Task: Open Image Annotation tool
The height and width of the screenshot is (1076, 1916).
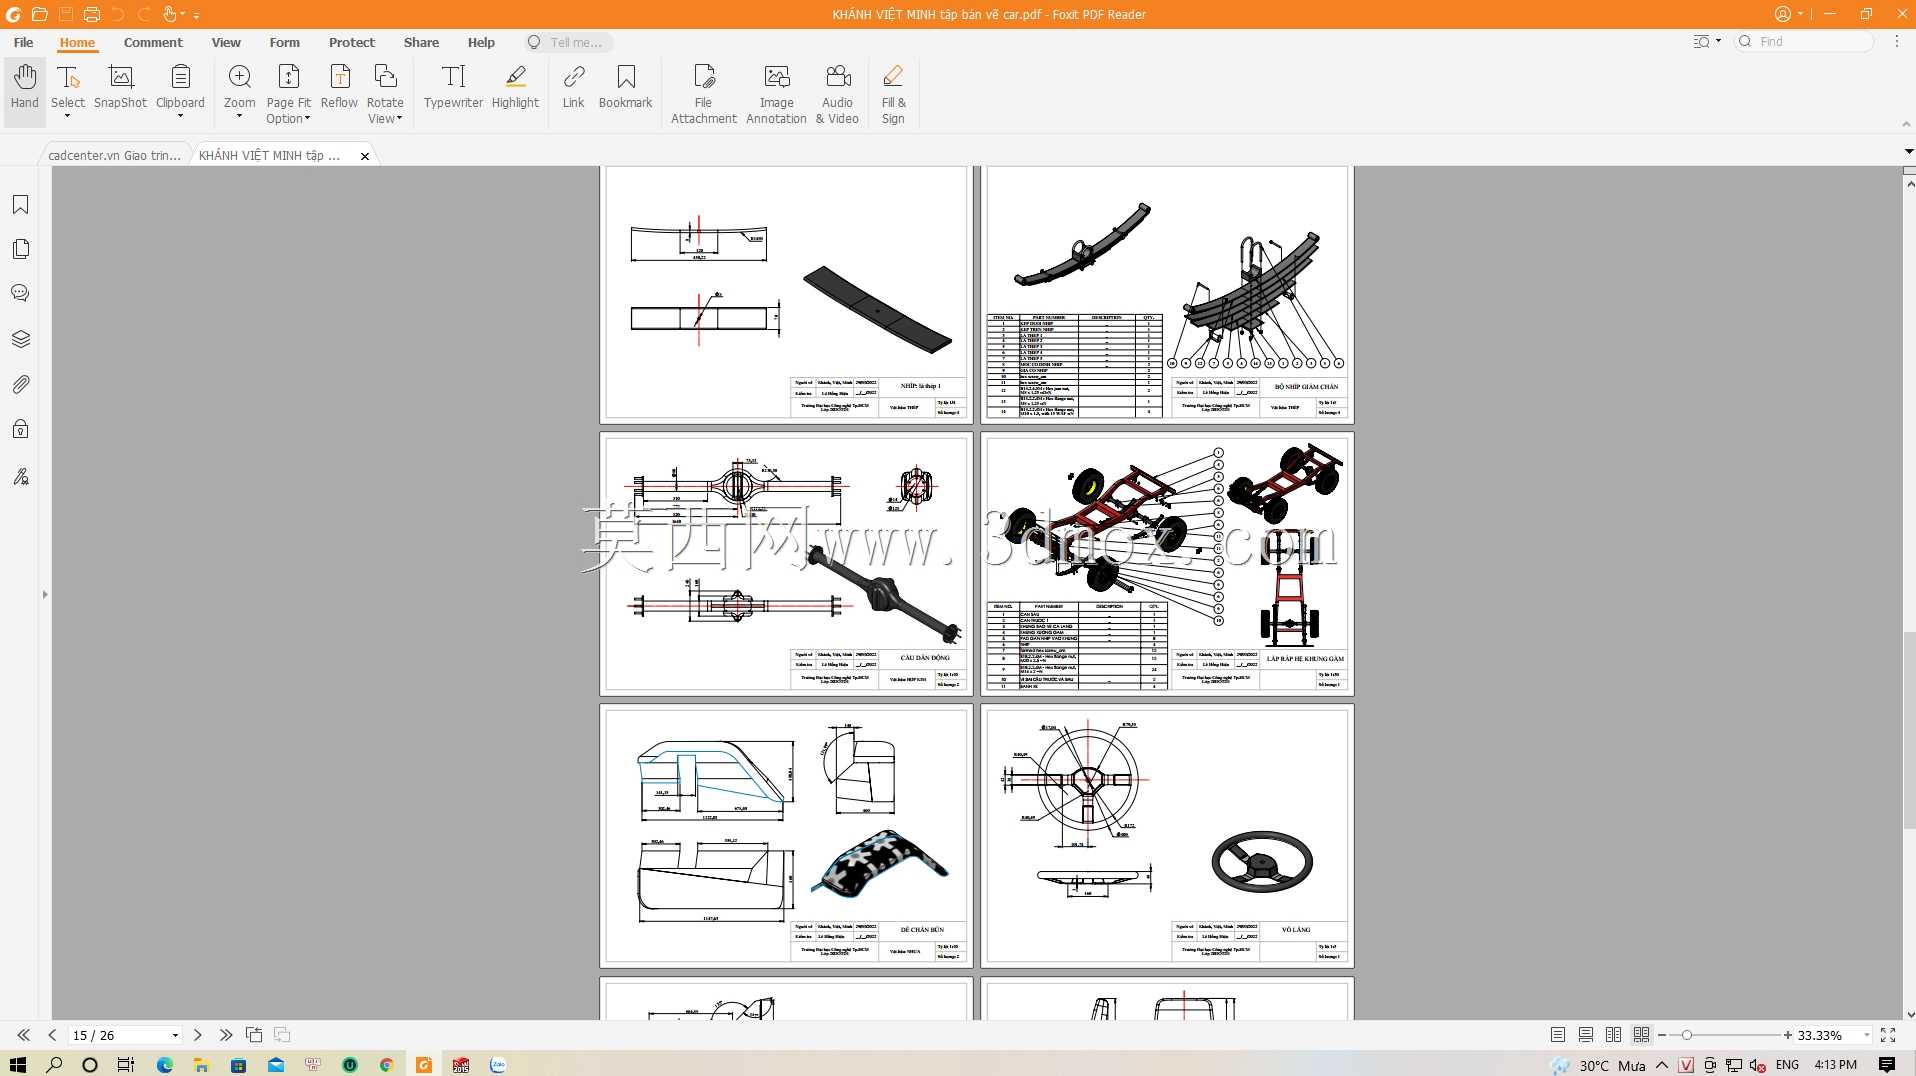Action: click(776, 94)
